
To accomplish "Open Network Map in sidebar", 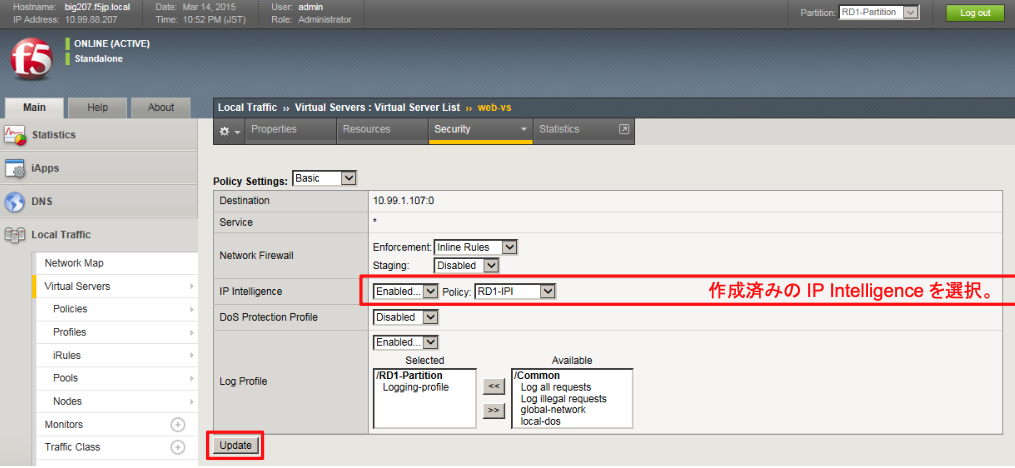I will point(74,263).
